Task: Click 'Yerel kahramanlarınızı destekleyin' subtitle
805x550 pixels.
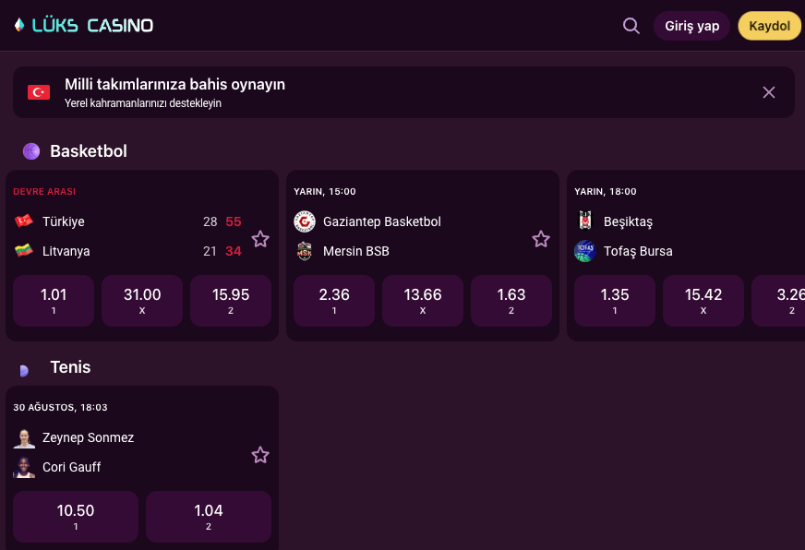Action: [143, 103]
